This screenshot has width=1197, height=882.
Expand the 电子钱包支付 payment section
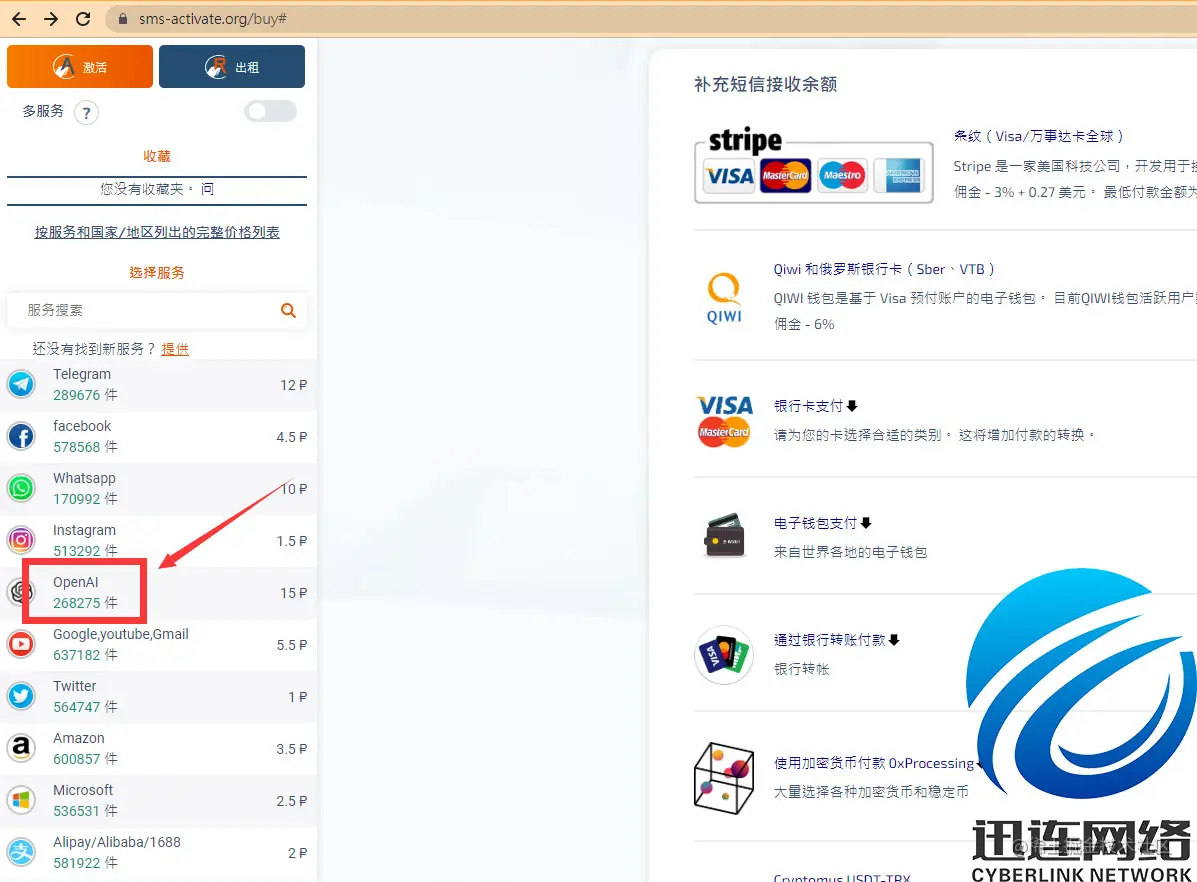[822, 523]
